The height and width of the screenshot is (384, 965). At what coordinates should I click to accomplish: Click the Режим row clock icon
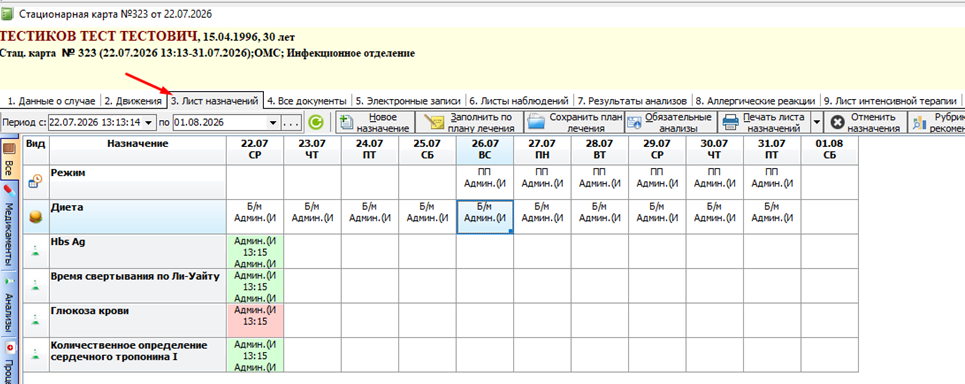coord(36,182)
